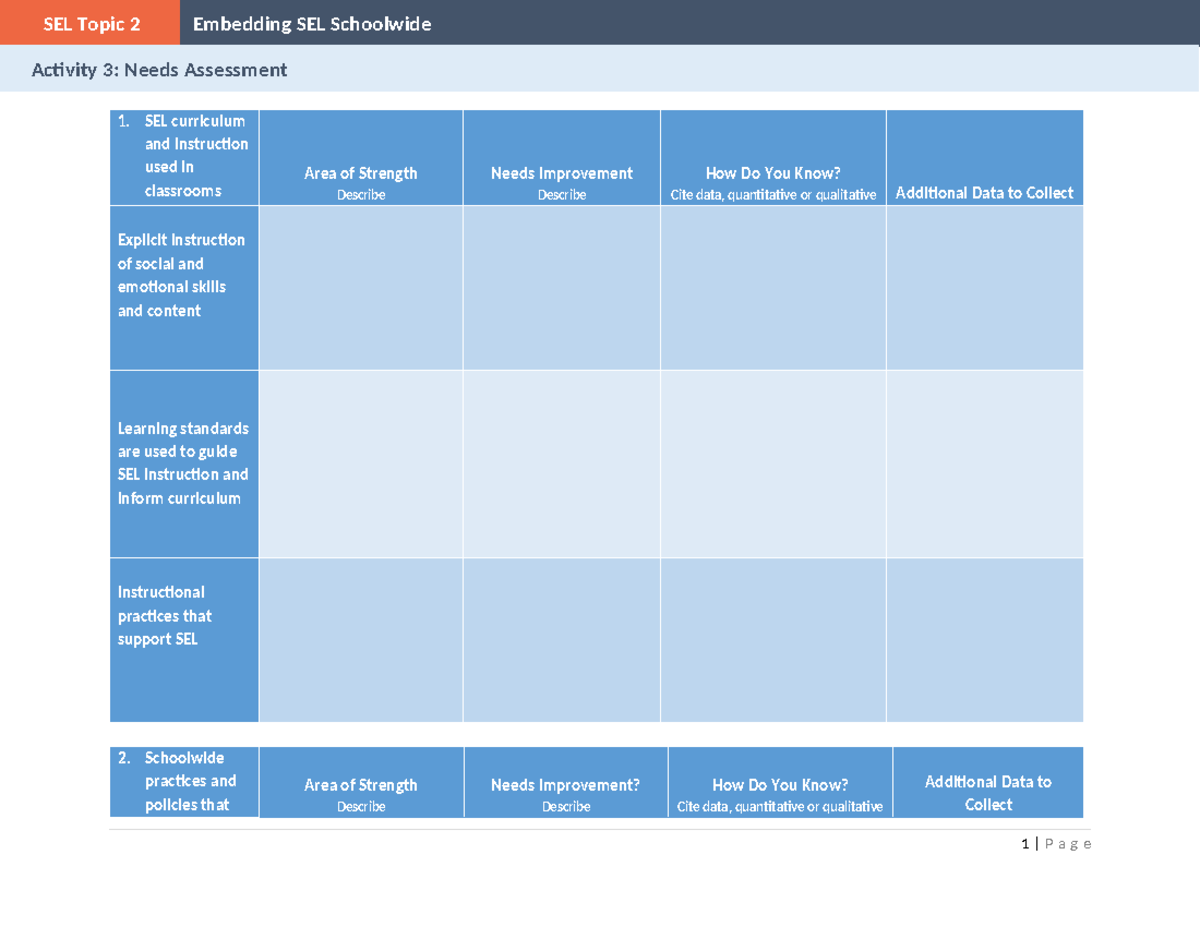This screenshot has height=927, width=1200.
Task: Click the Area of Strength column header
Action: click(360, 173)
